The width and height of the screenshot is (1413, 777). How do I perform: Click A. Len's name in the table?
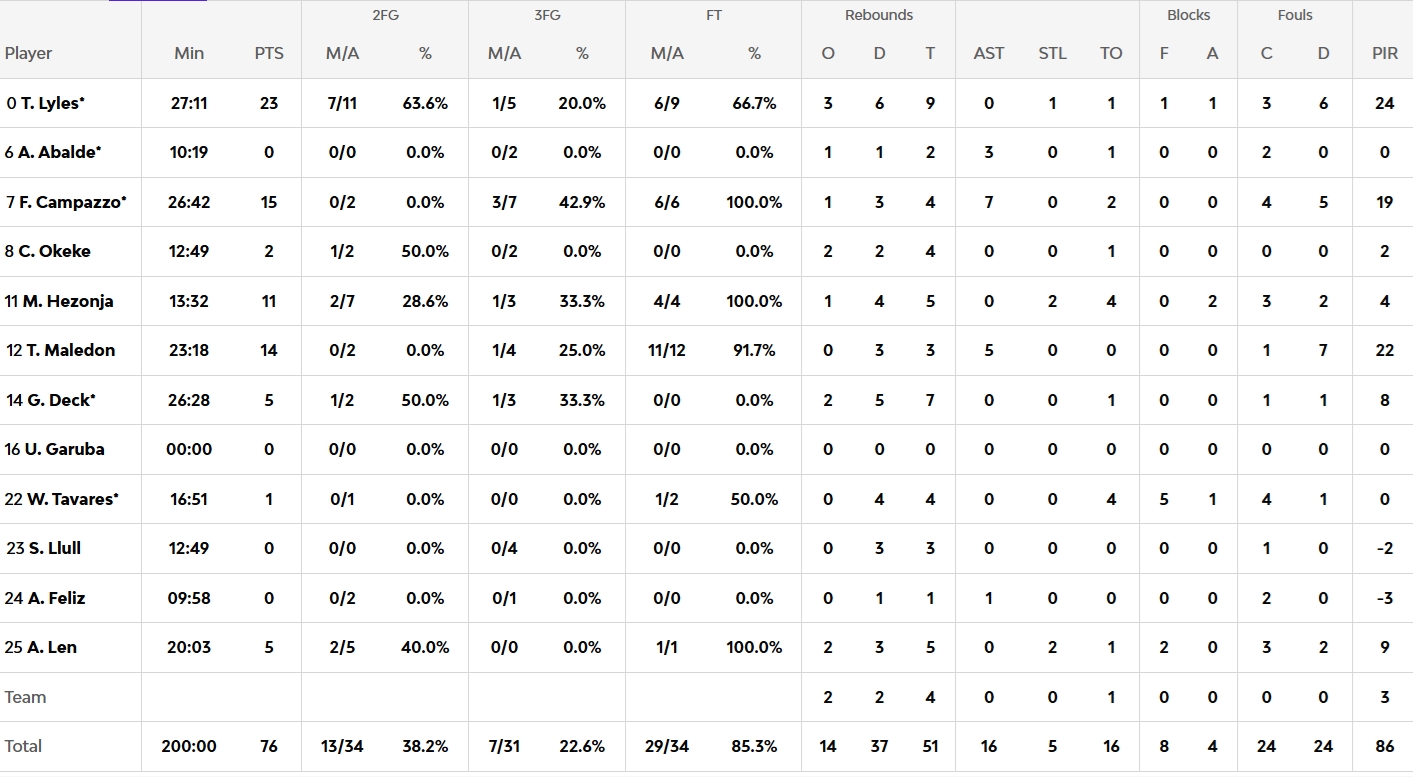pos(52,647)
